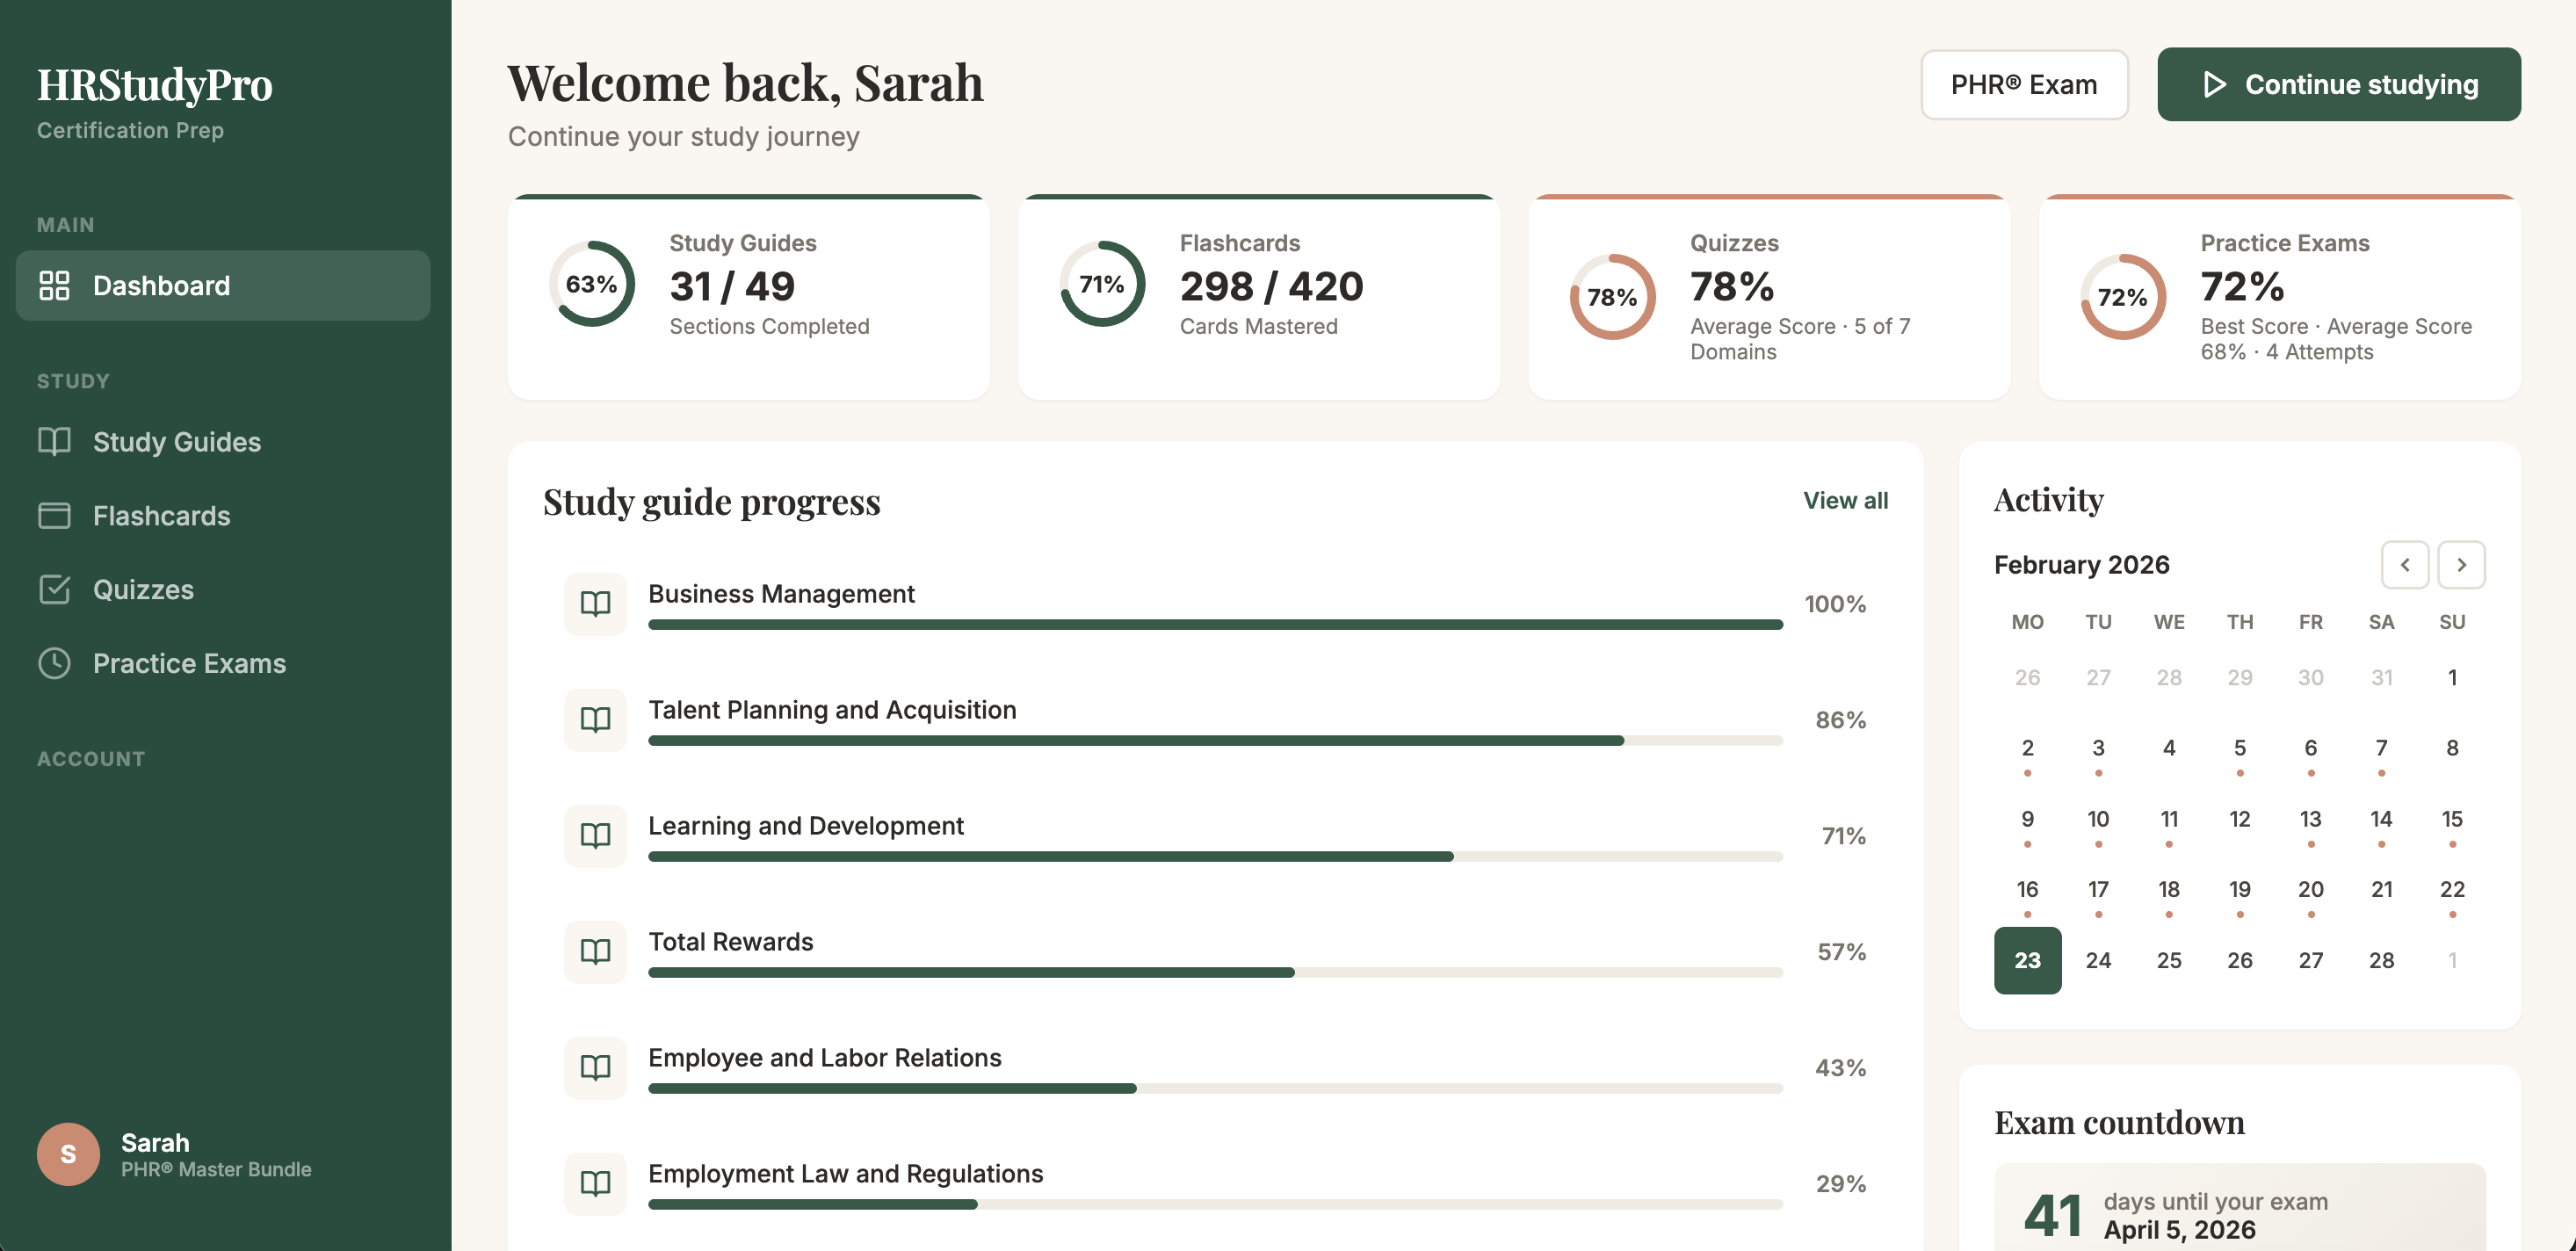Go to previous month in Activity calendar
The width and height of the screenshot is (2576, 1251).
click(2405, 564)
